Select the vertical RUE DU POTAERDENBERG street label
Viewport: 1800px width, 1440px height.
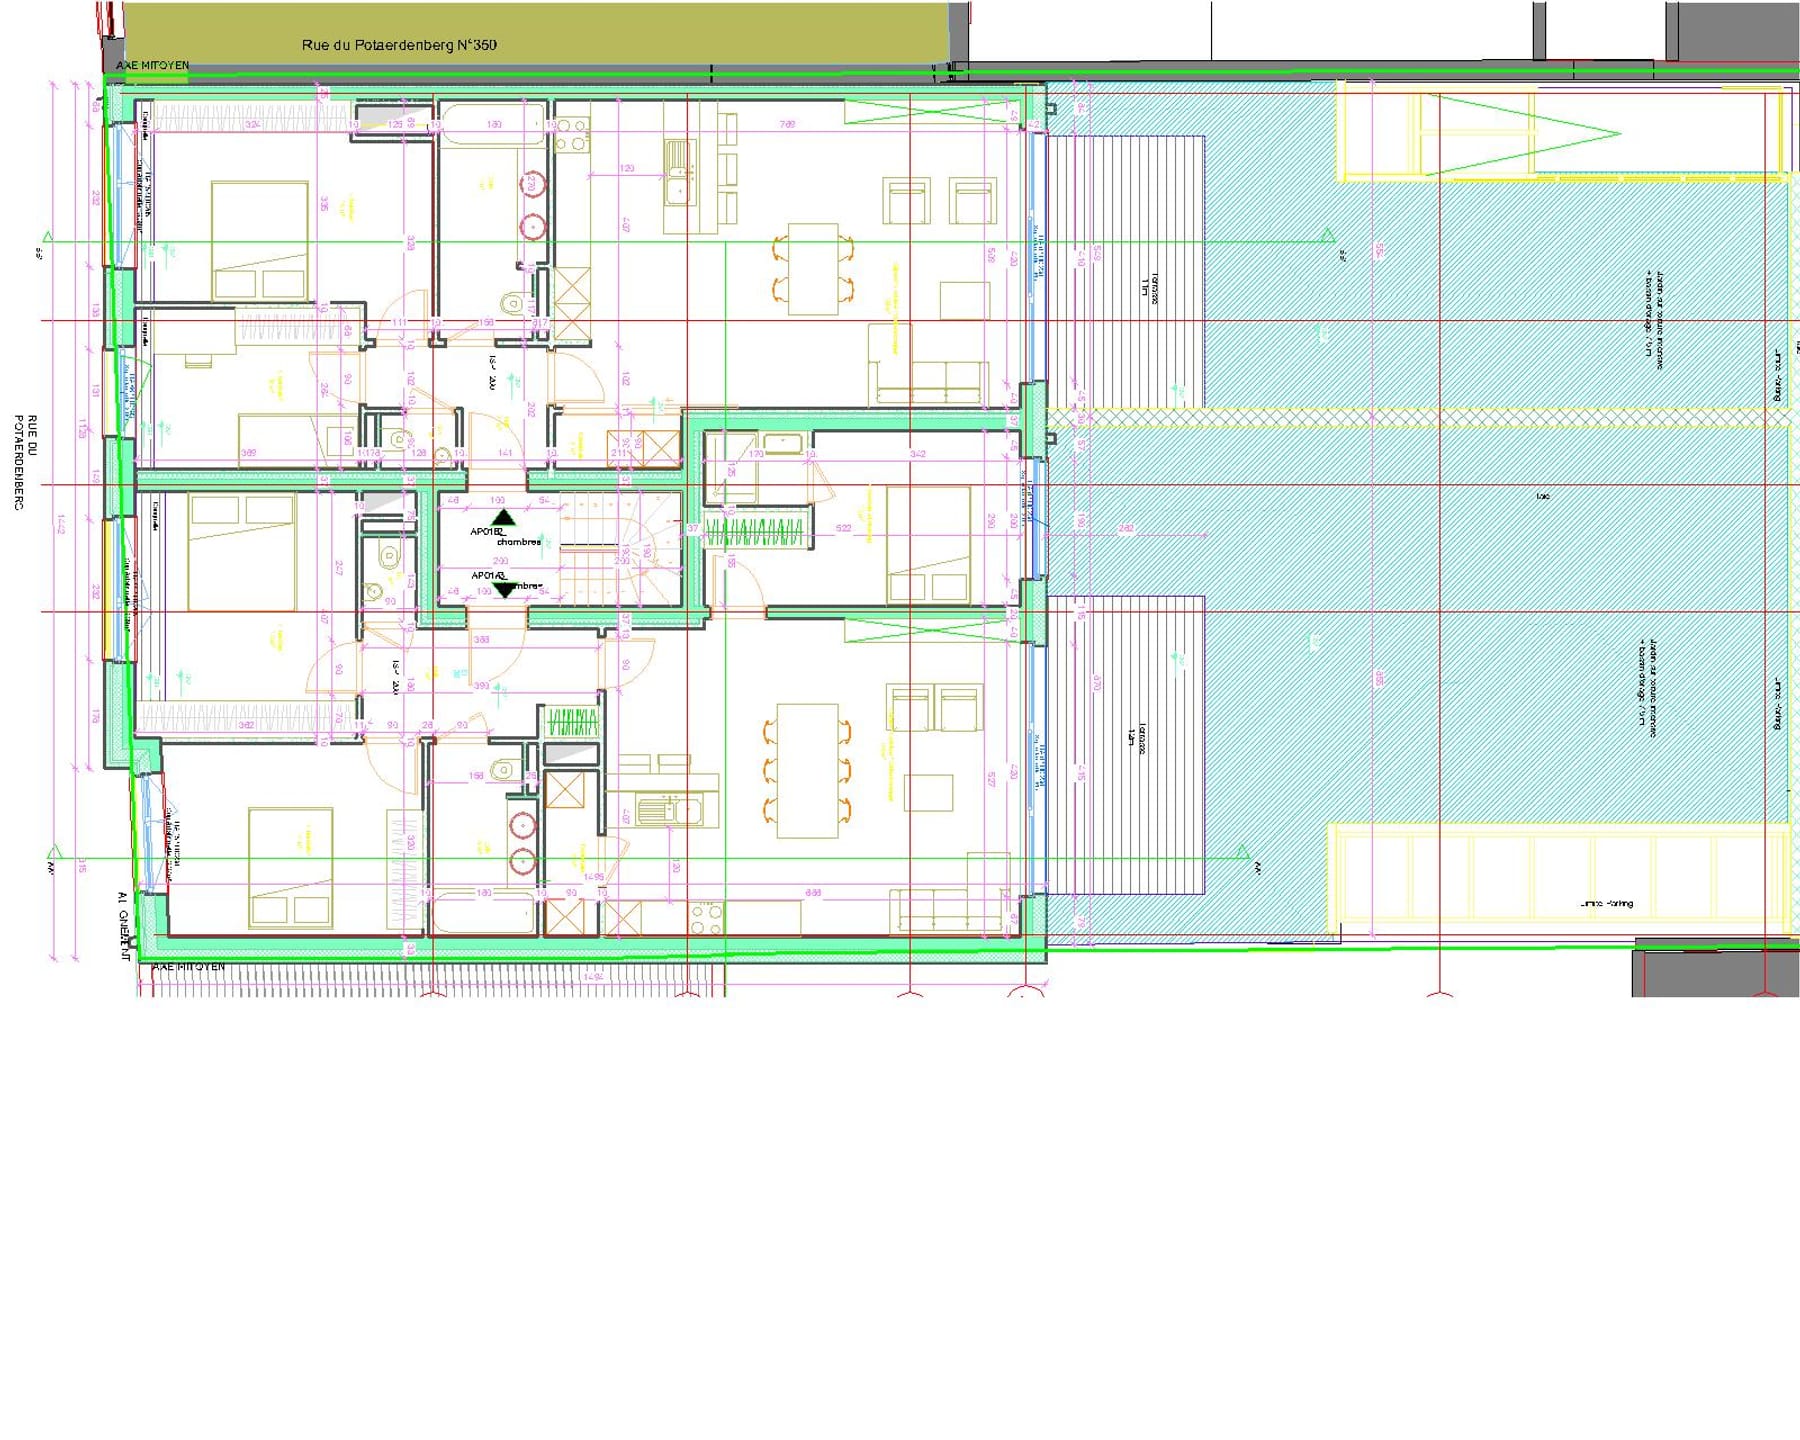[24, 462]
